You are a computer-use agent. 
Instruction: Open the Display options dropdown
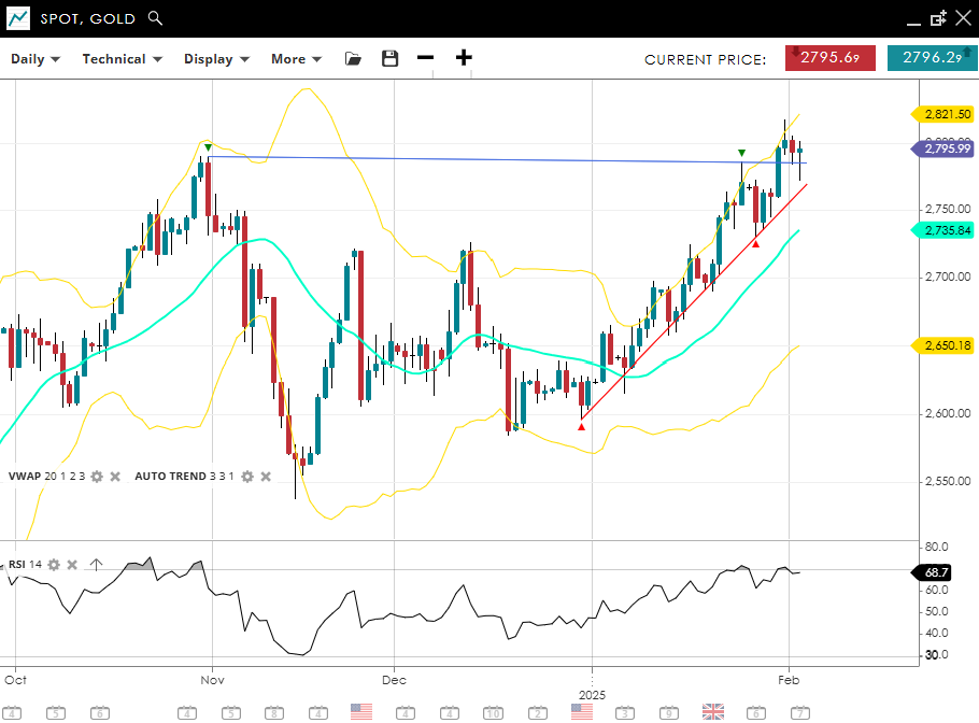pyautogui.click(x=216, y=59)
